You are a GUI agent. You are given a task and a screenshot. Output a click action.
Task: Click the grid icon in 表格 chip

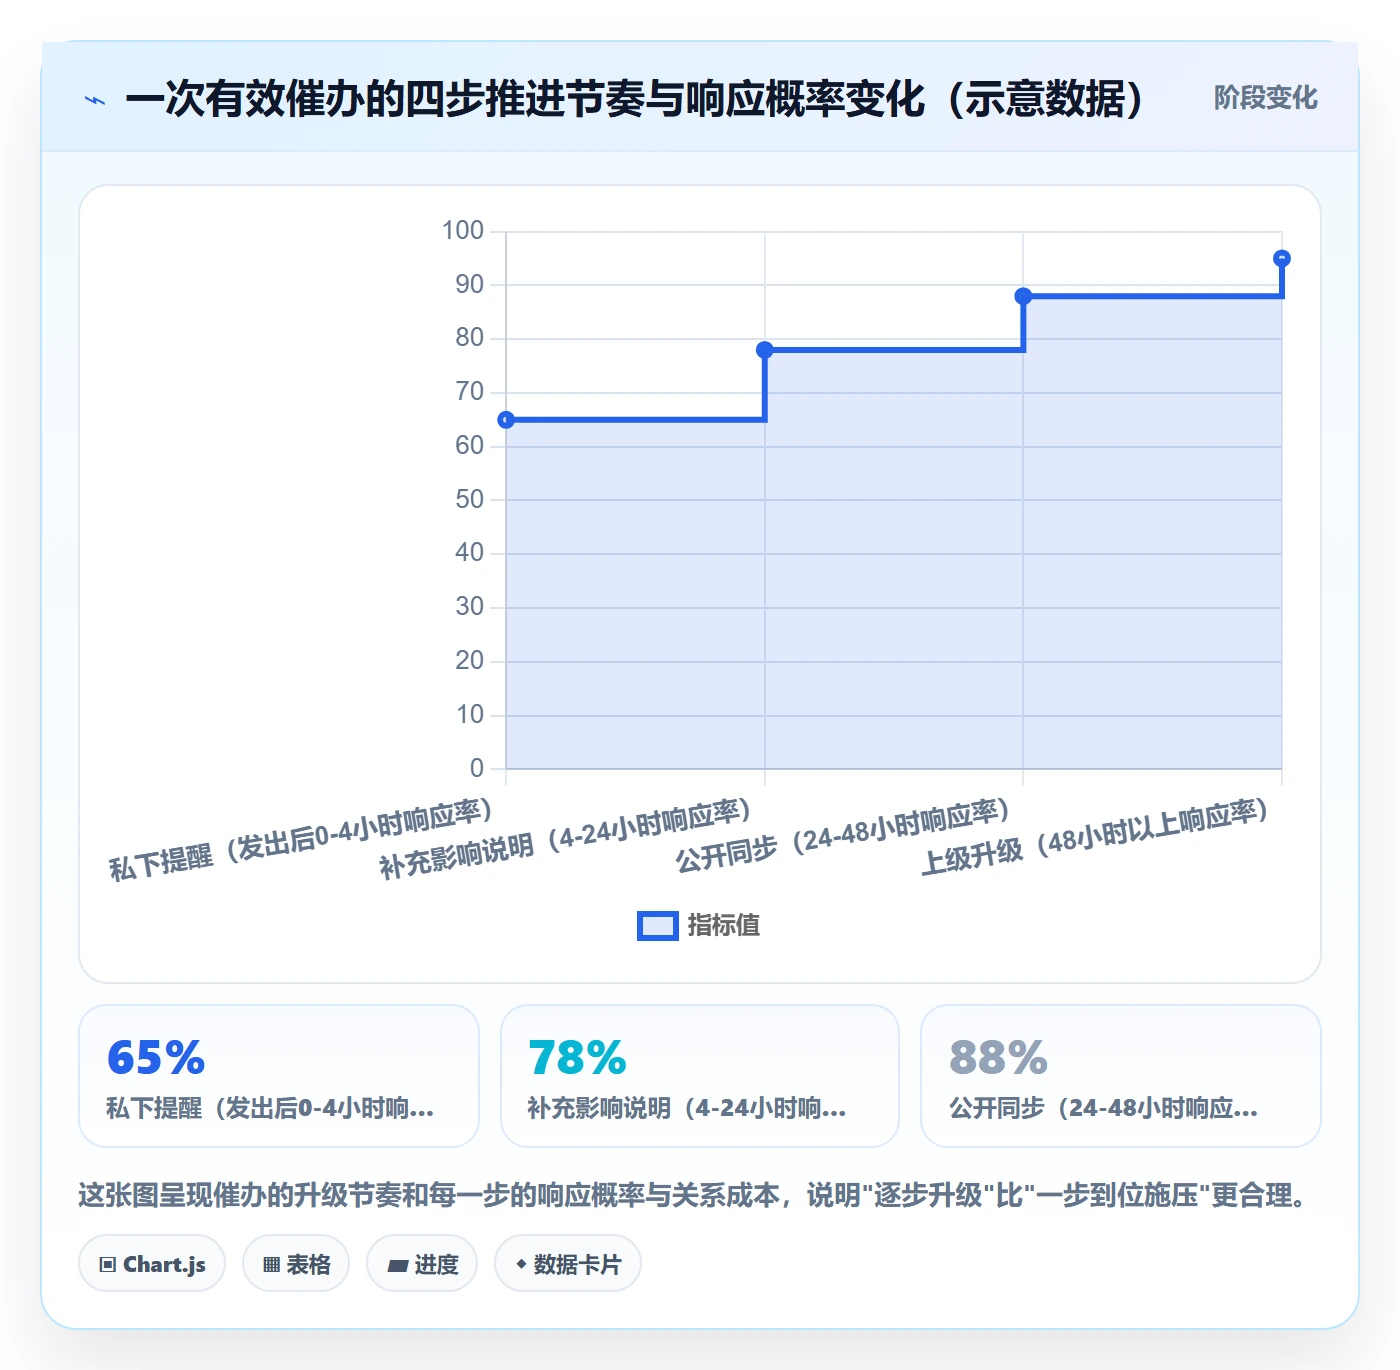pyautogui.click(x=272, y=1265)
